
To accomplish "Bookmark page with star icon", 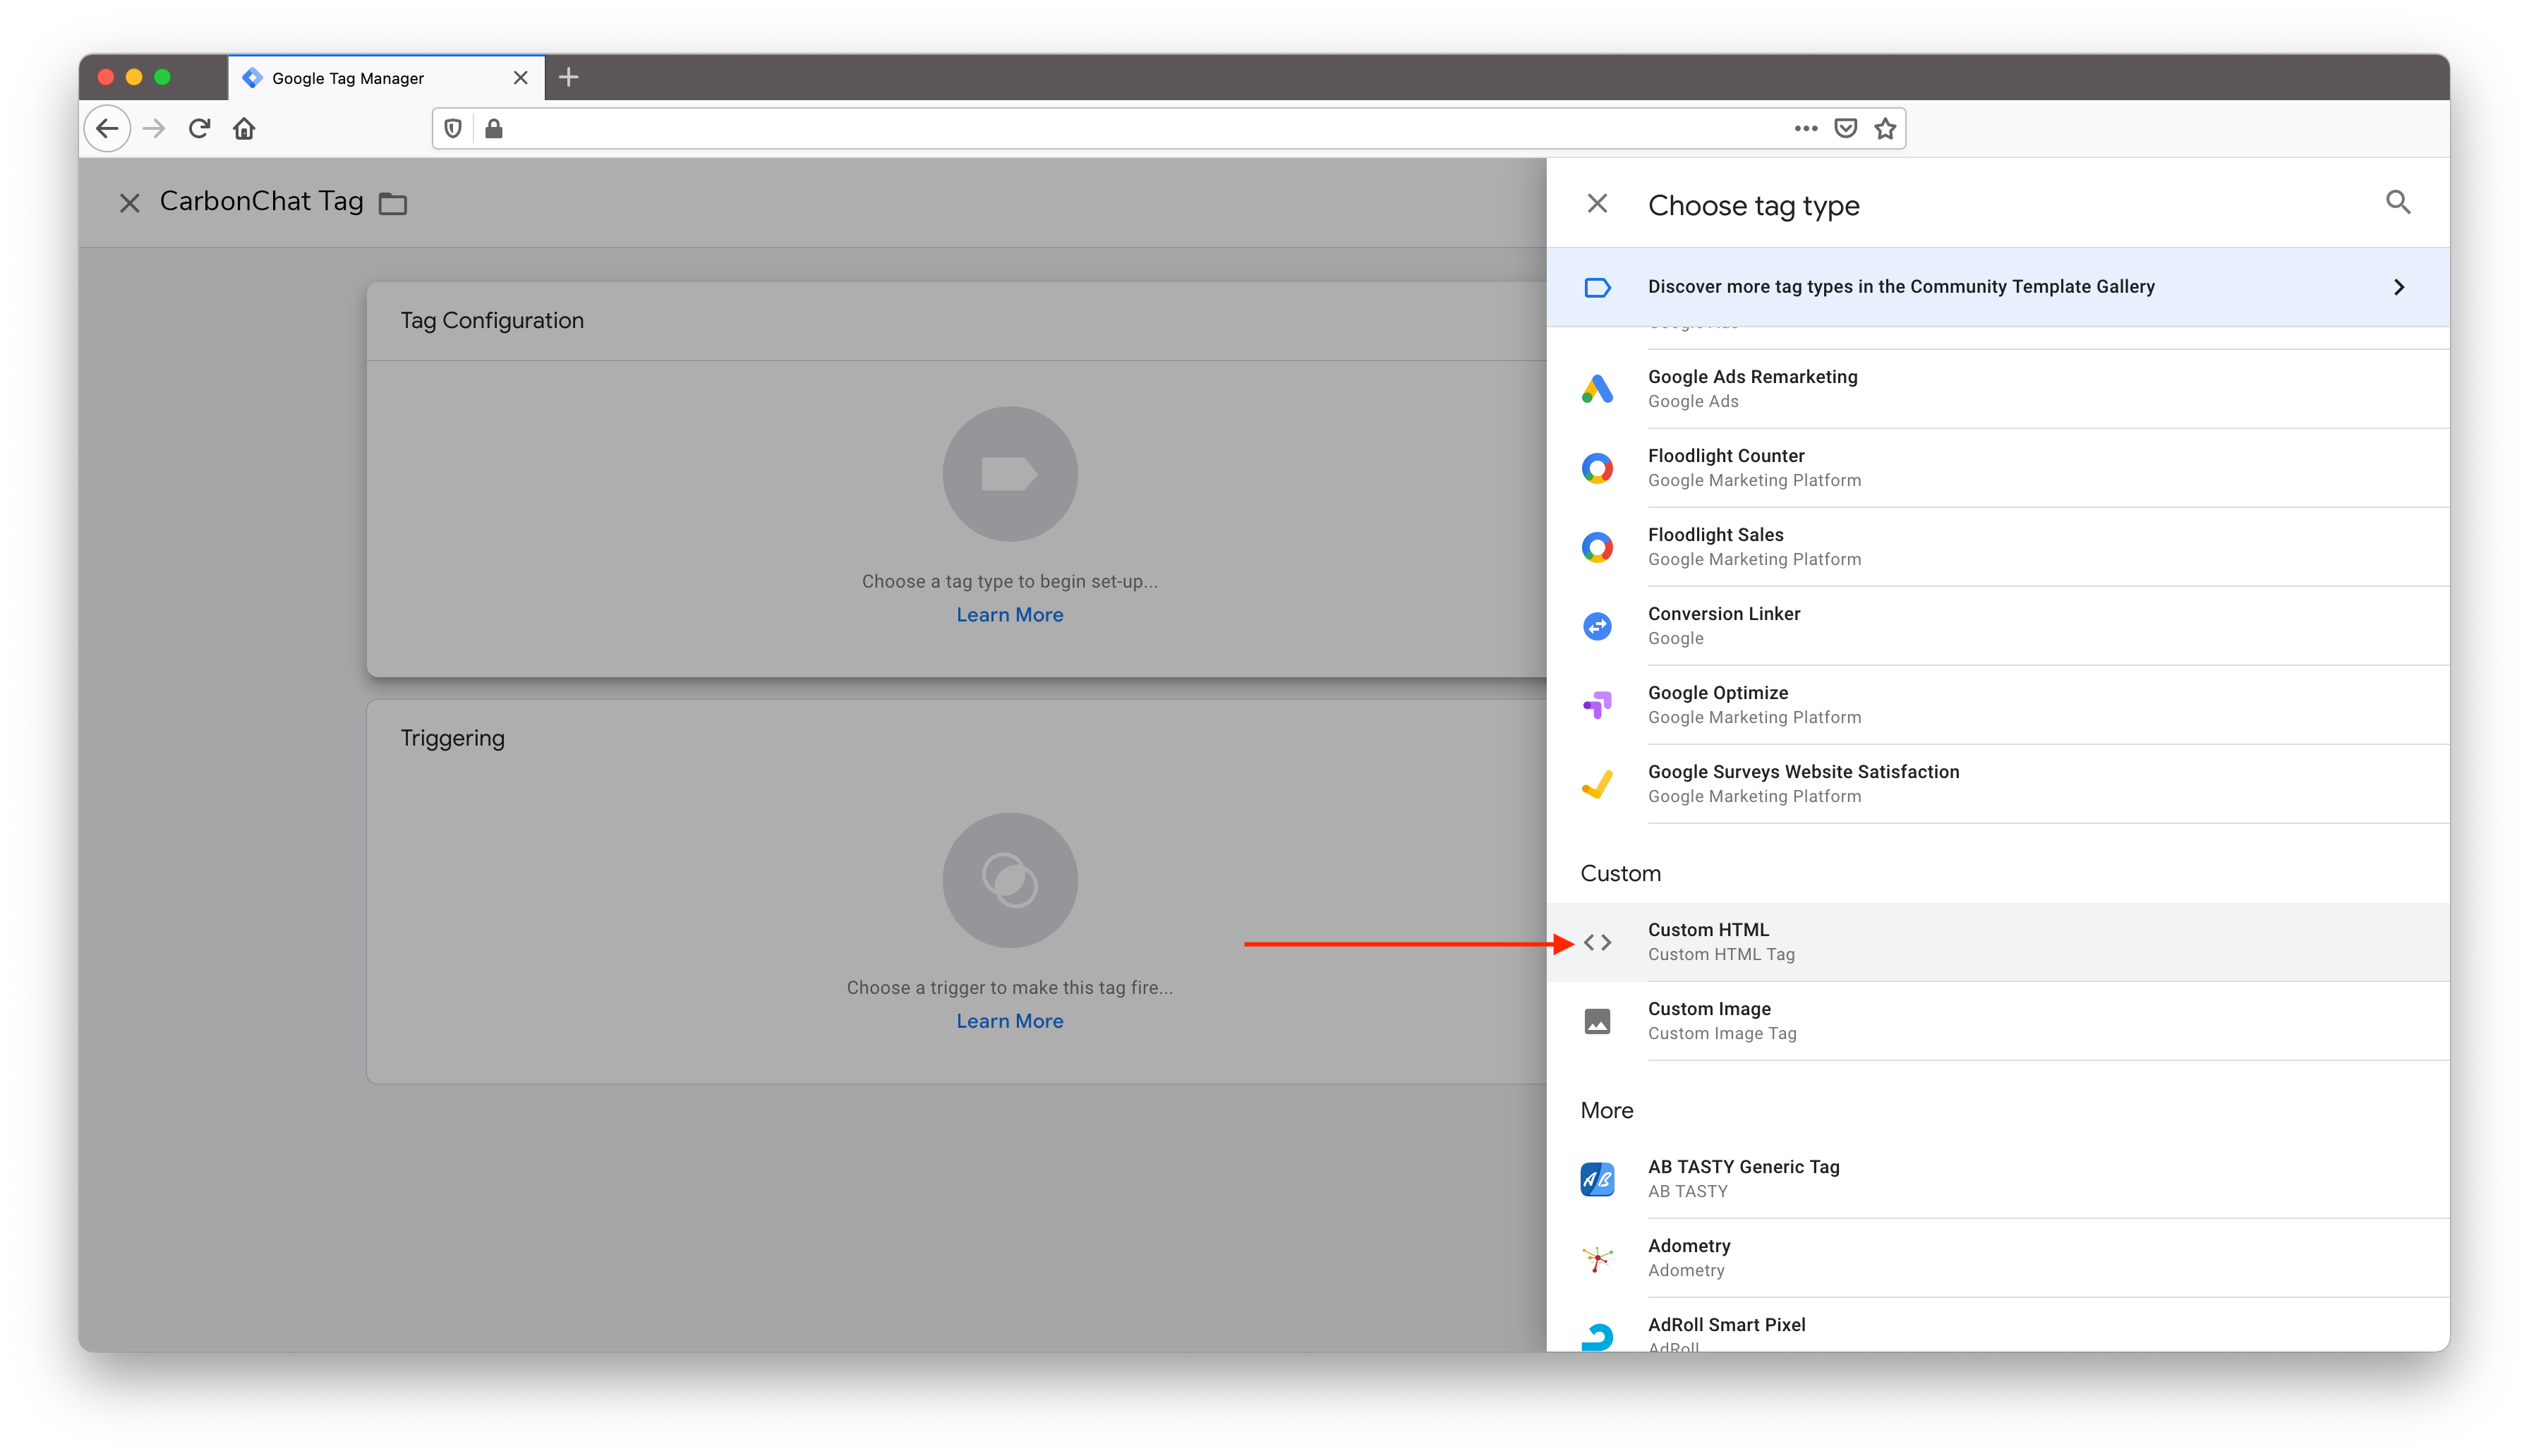I will click(1884, 128).
